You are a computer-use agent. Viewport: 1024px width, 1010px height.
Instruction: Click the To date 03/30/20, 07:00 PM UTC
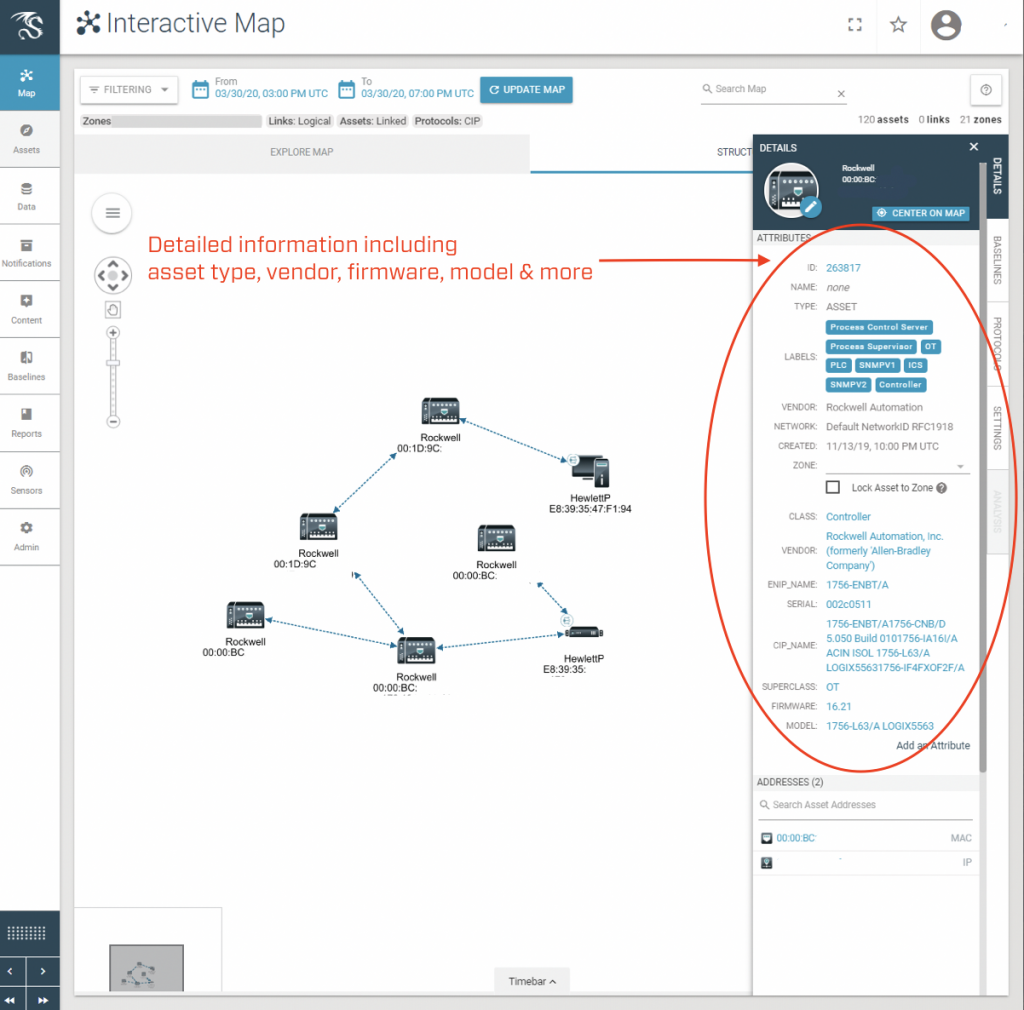click(x=417, y=93)
